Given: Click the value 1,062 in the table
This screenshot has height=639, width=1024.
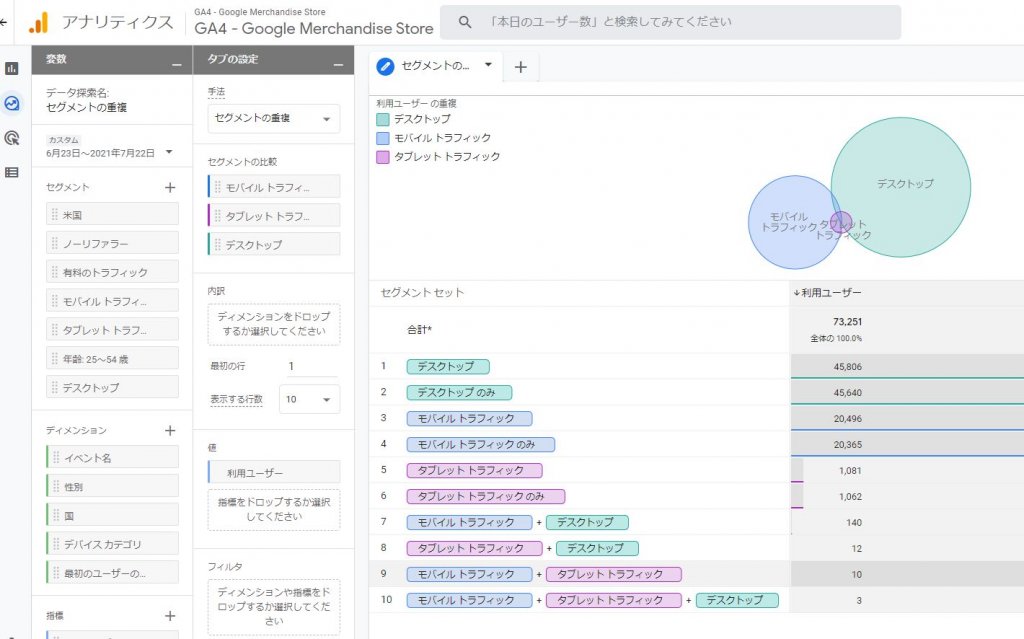Looking at the screenshot, I should click(x=850, y=497).
